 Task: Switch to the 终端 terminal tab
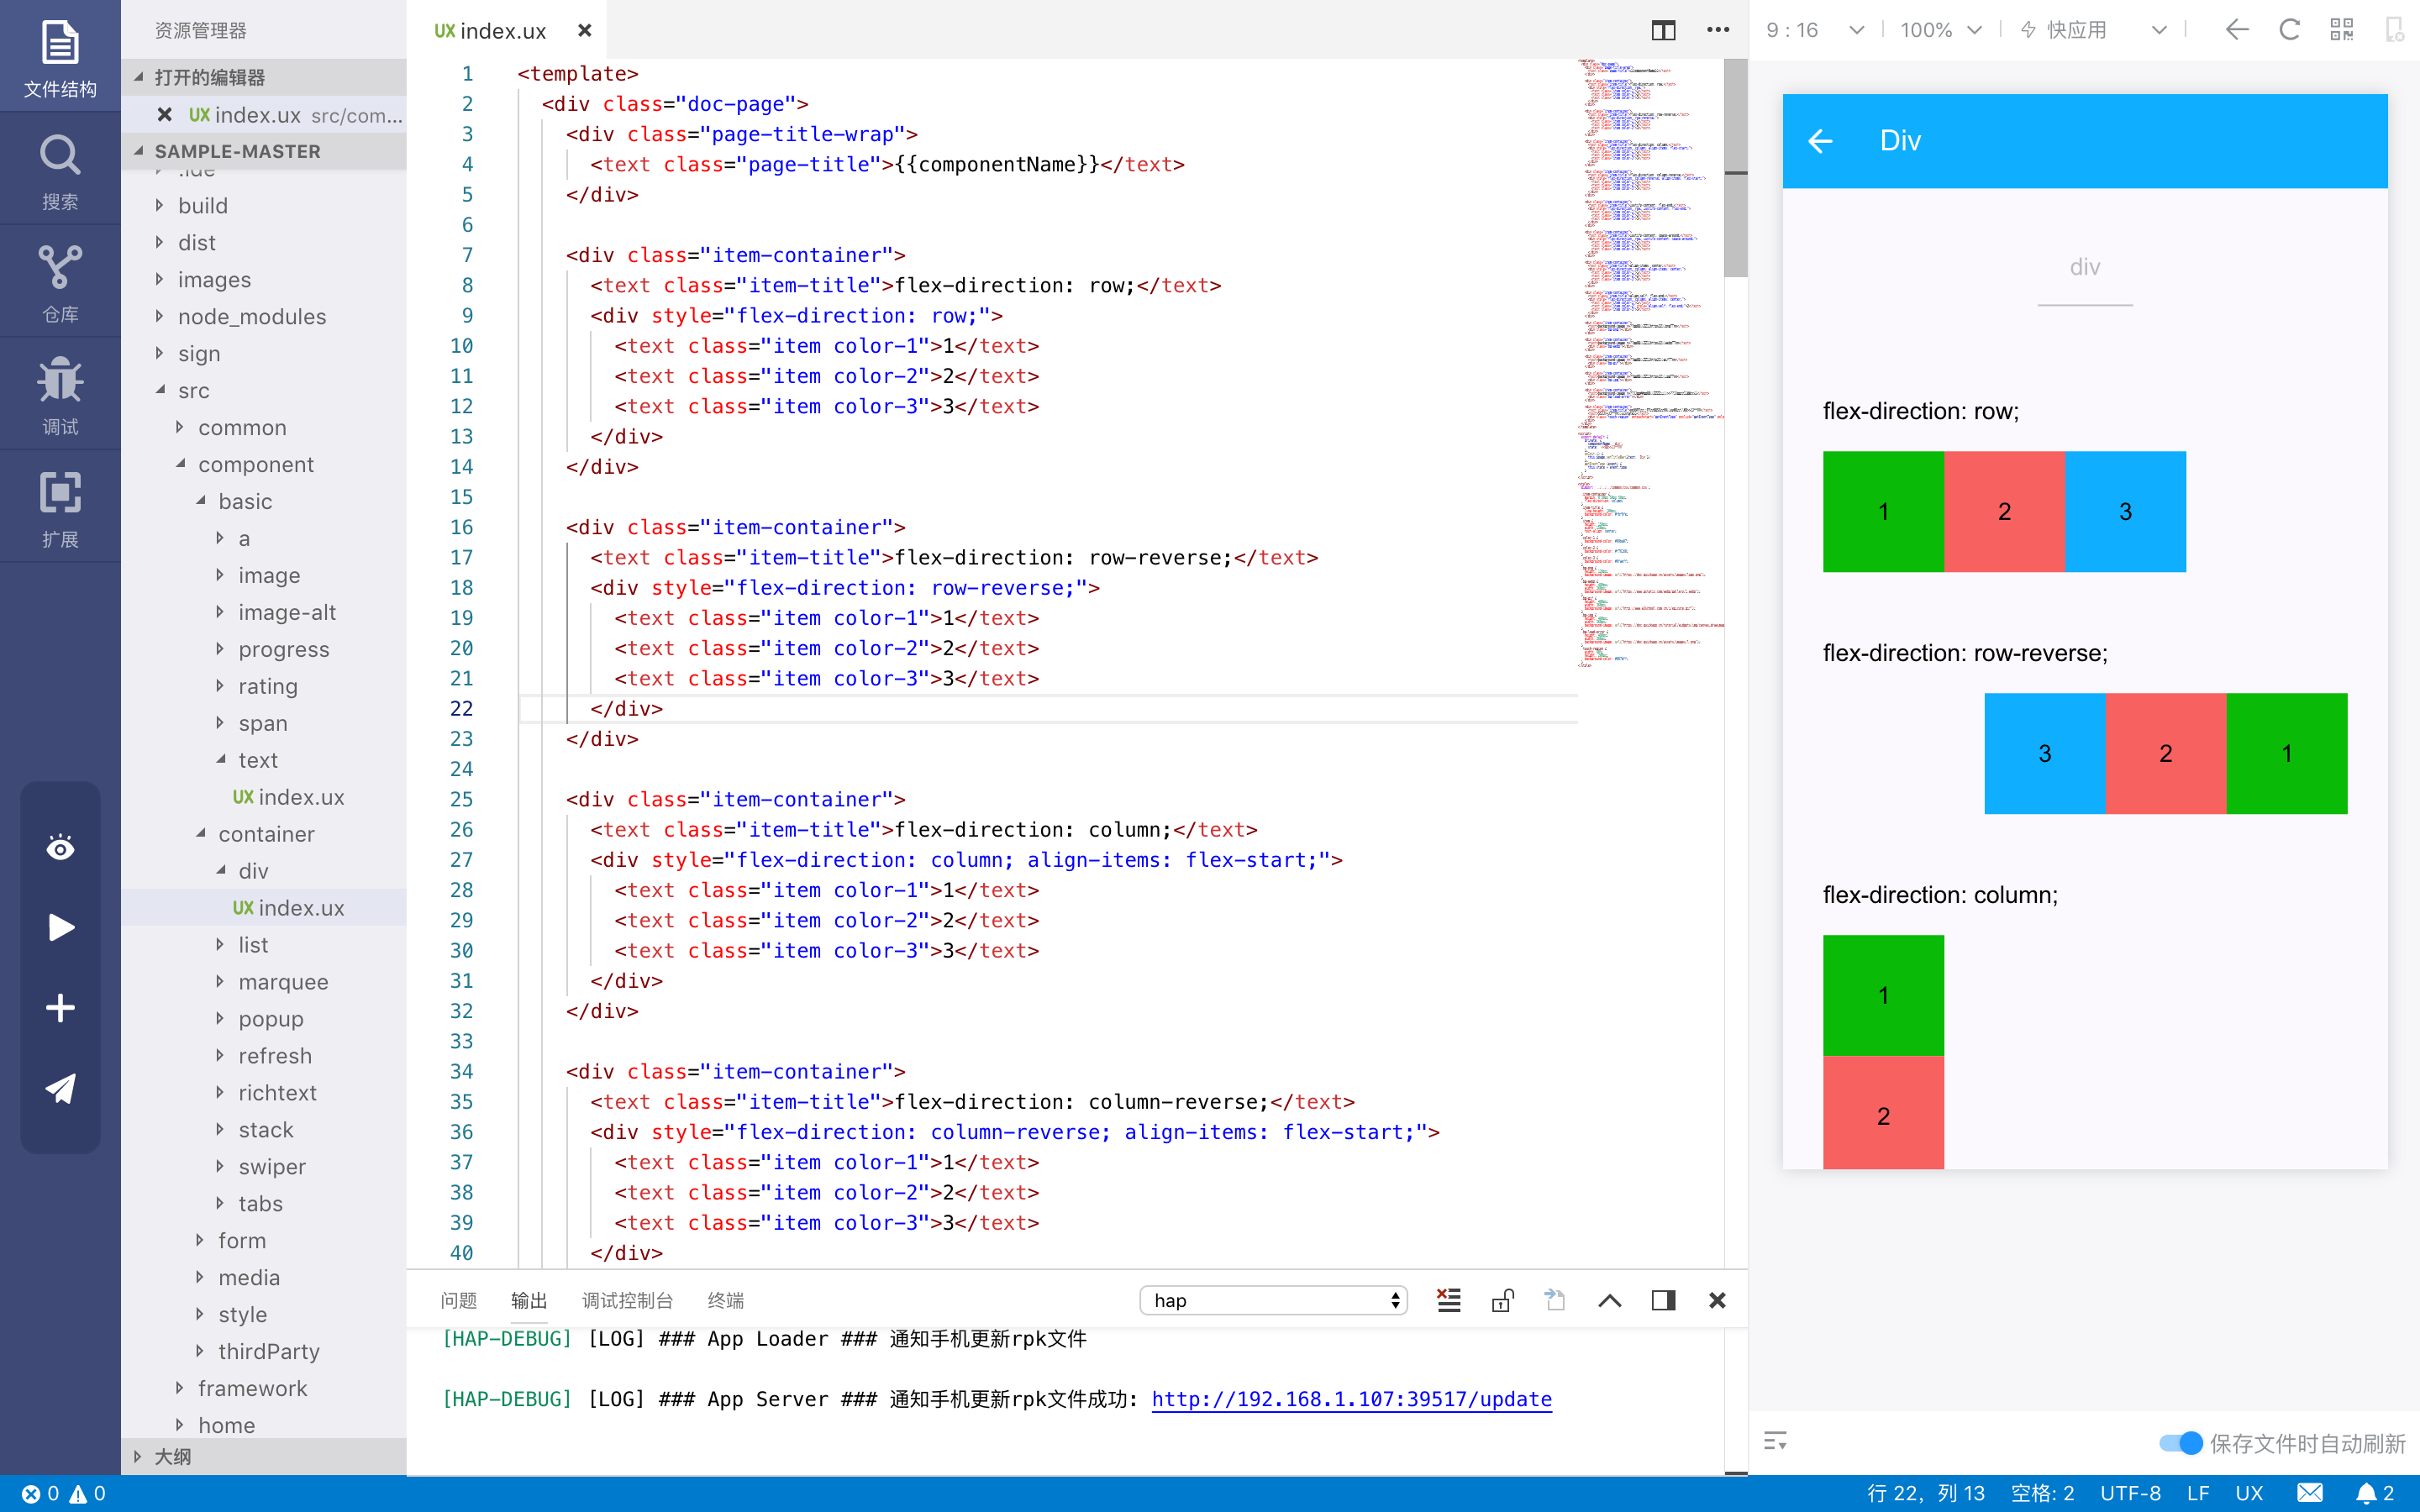coord(725,1300)
